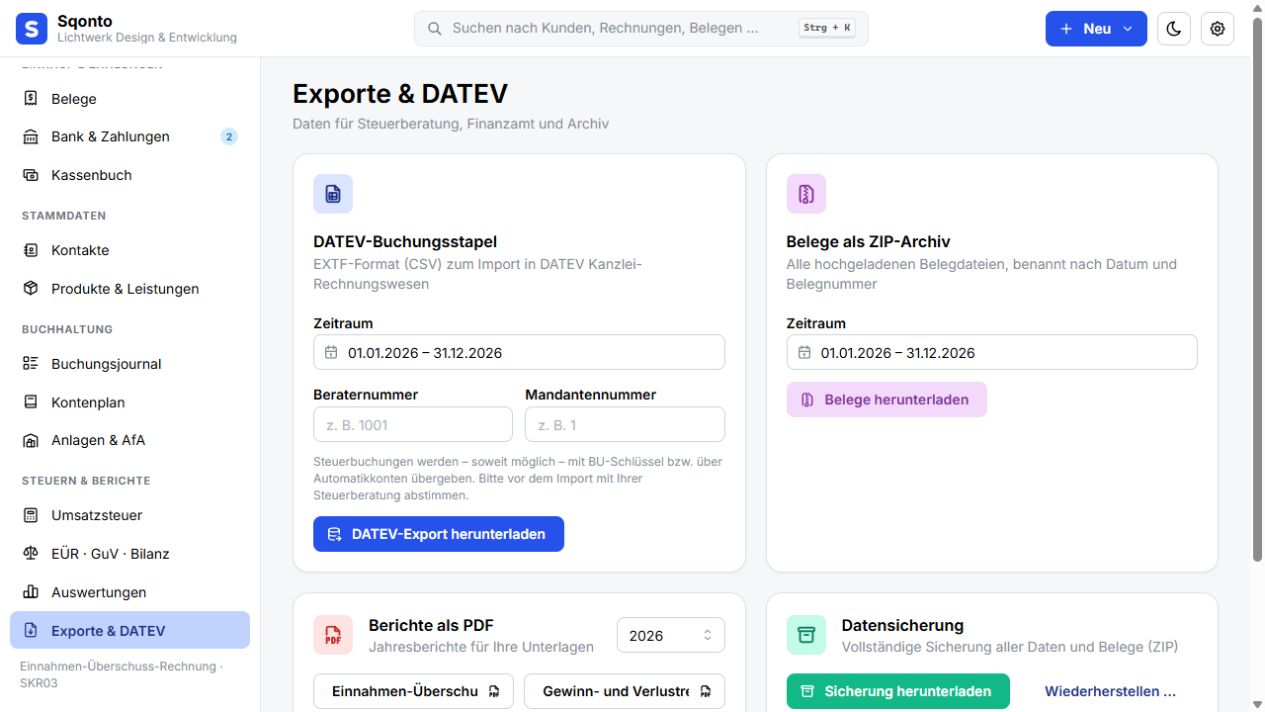Image resolution: width=1265 pixels, height=712 pixels.
Task: Click the Kassenbuch sidebar icon
Action: coord(31,175)
